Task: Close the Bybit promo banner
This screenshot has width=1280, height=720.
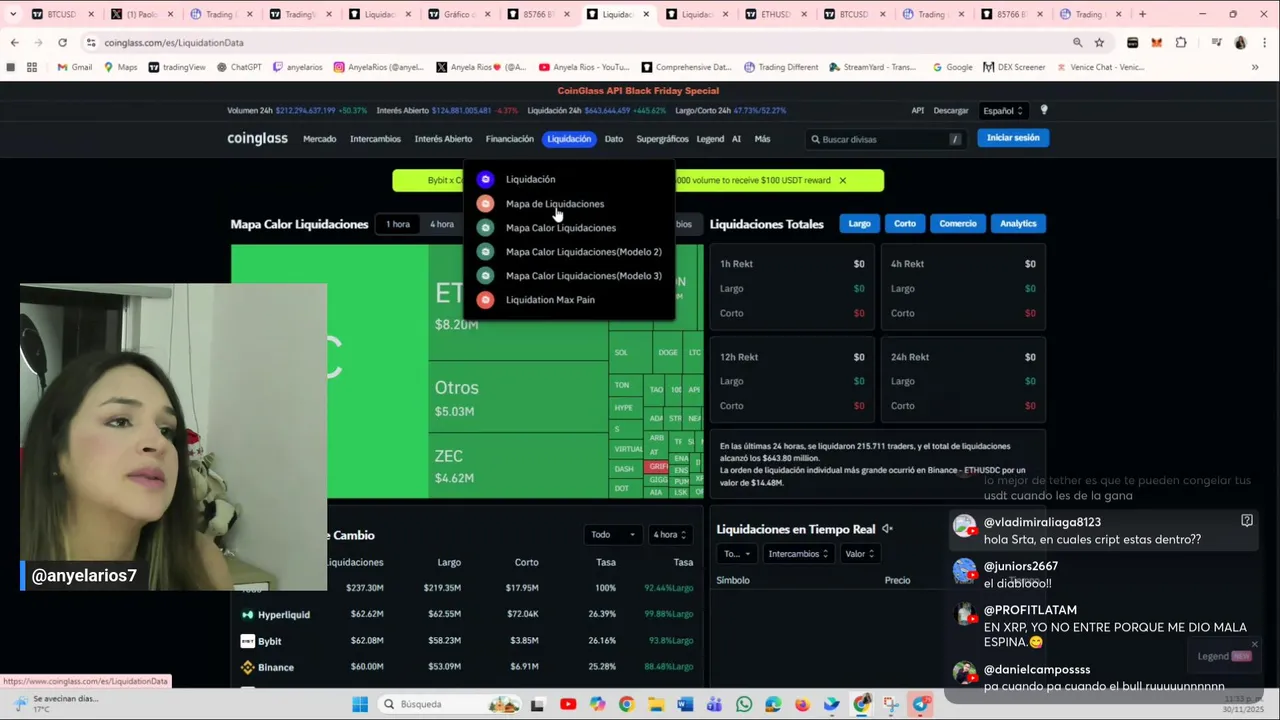Action: [x=842, y=180]
